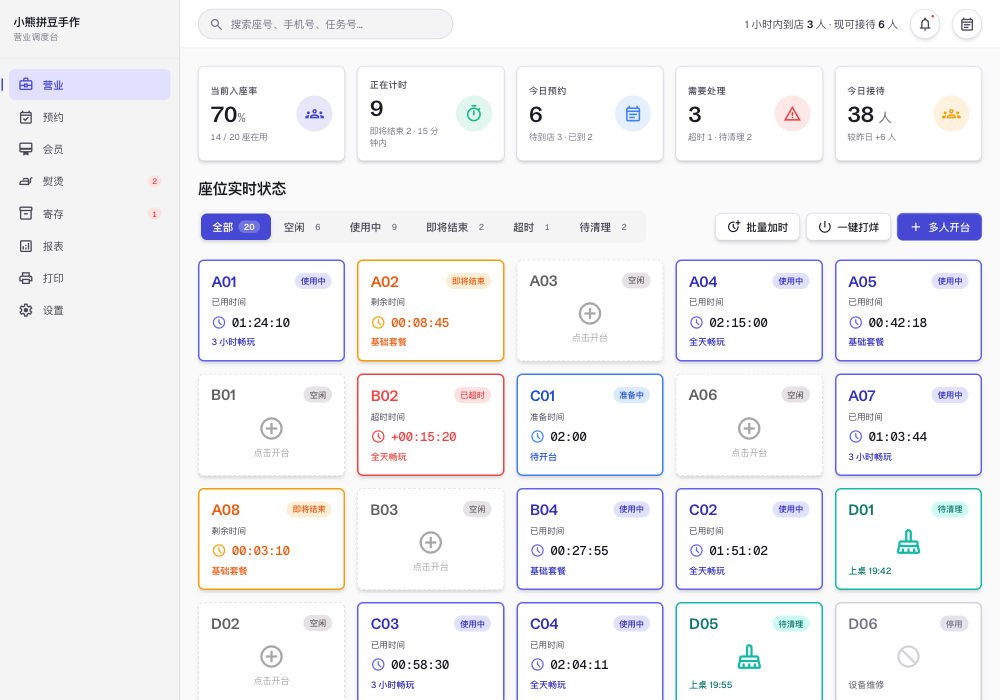Click the 多人开台 button
The image size is (1000, 700).
[x=939, y=227]
